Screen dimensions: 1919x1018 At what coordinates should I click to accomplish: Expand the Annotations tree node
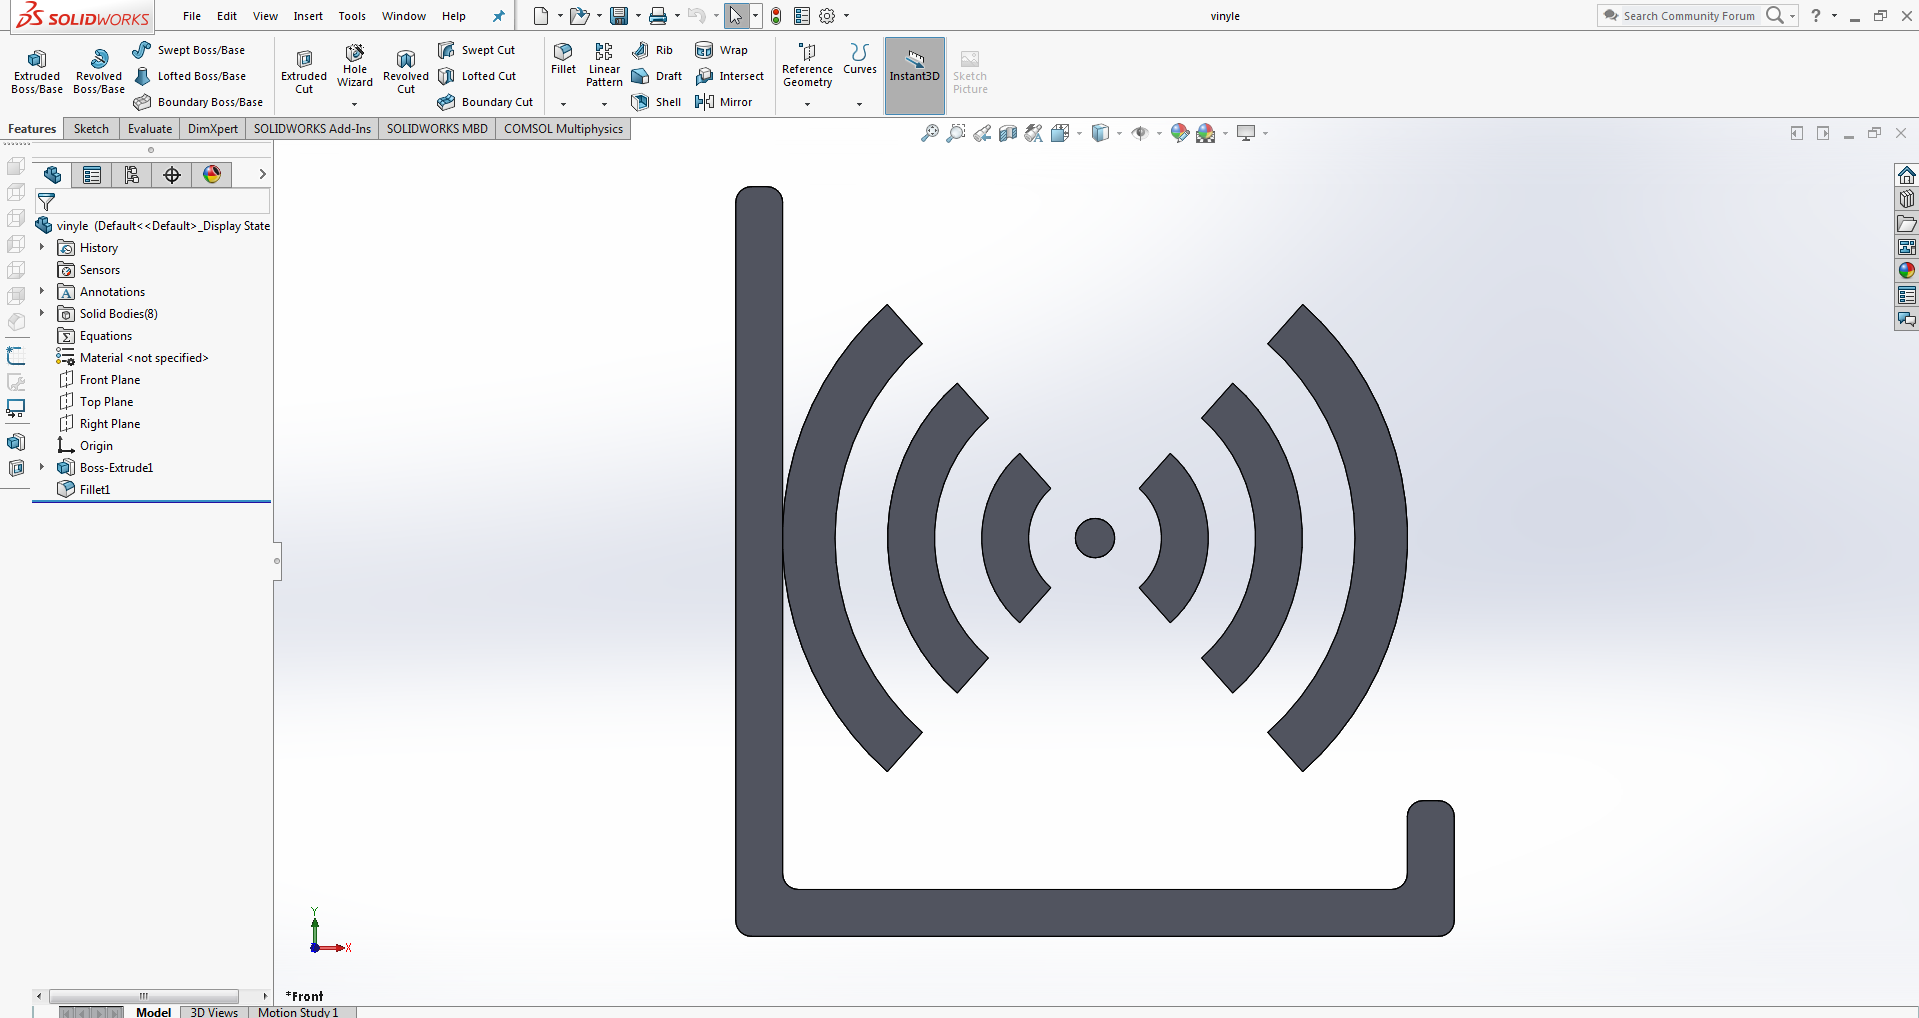(x=42, y=291)
